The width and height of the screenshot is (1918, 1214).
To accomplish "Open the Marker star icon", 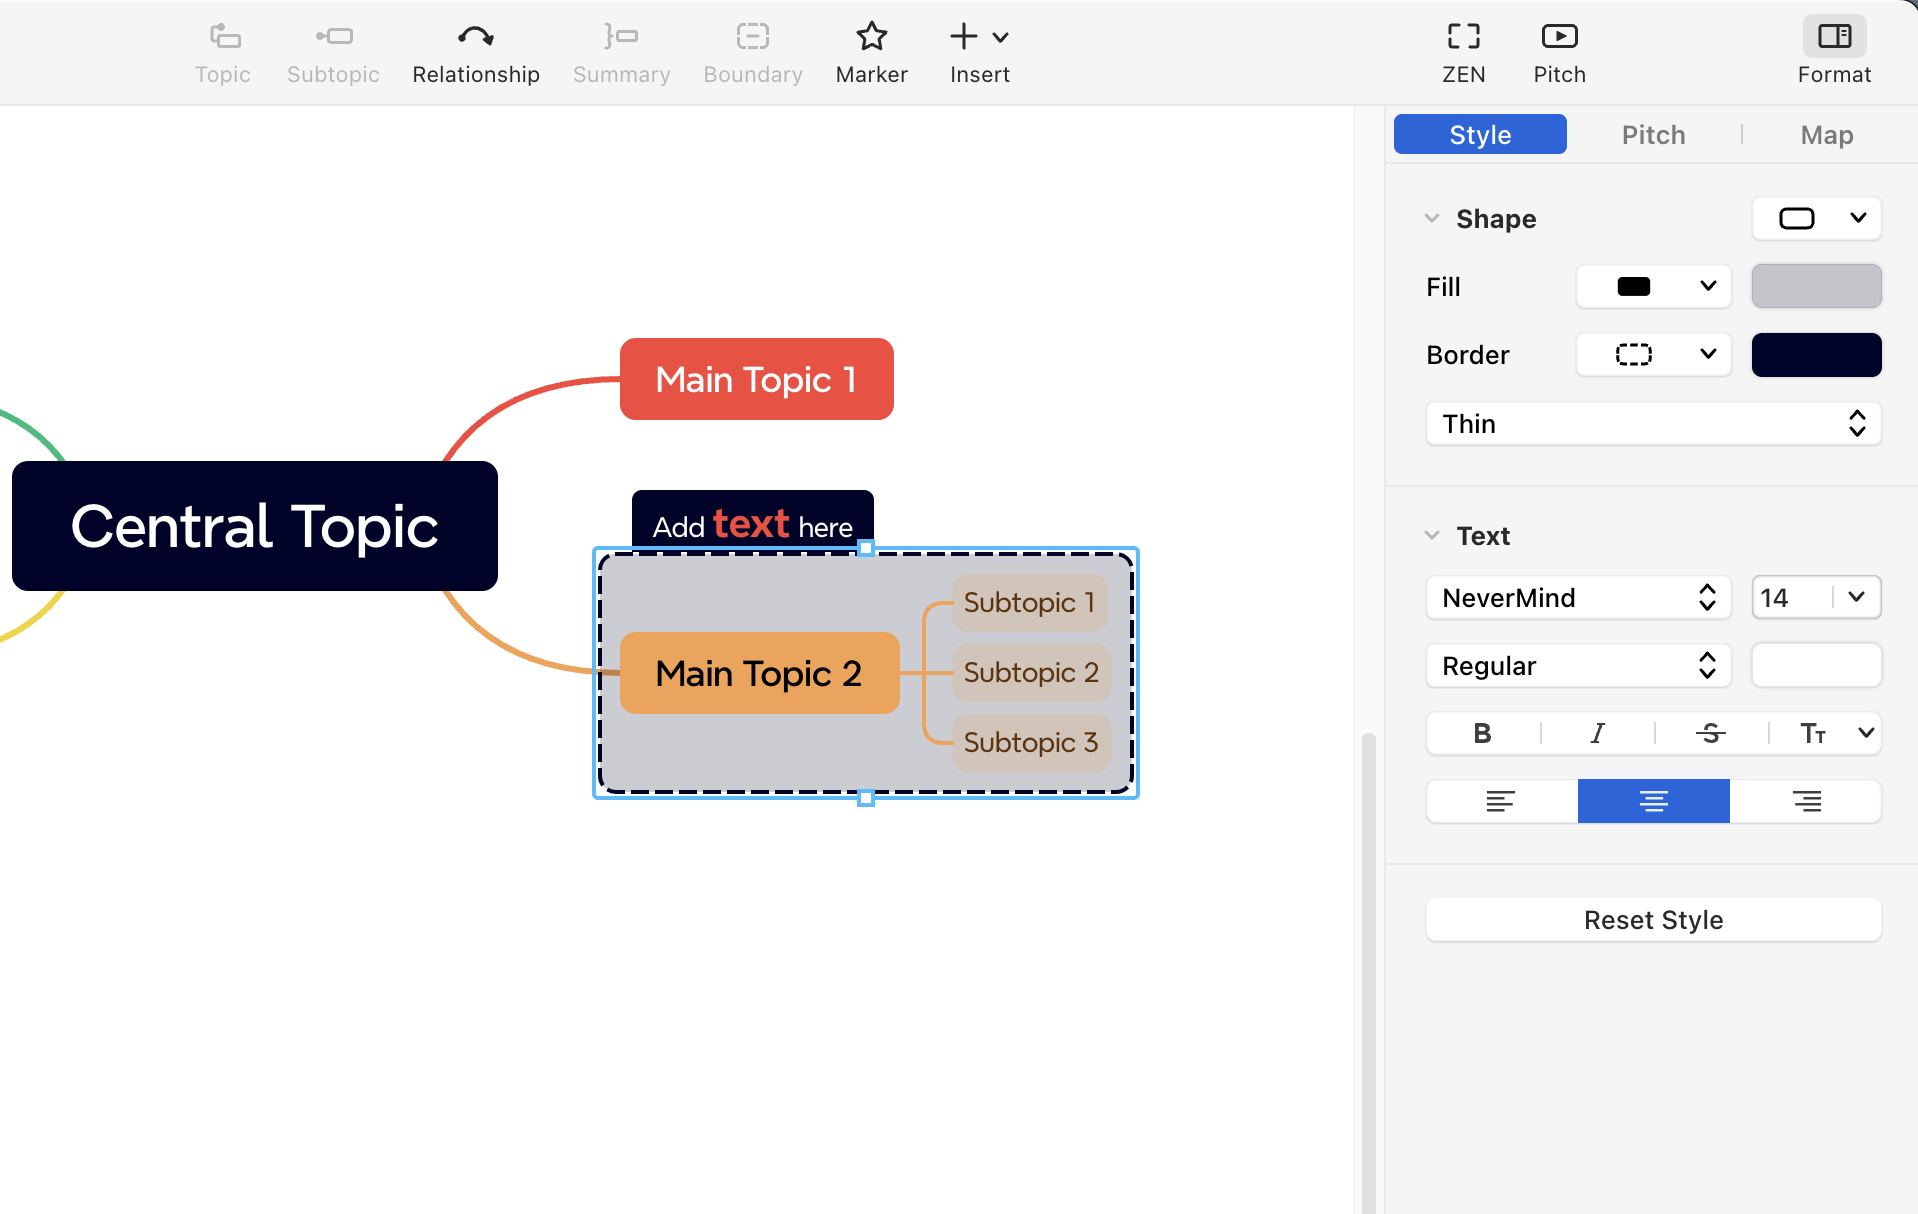I will point(871,37).
